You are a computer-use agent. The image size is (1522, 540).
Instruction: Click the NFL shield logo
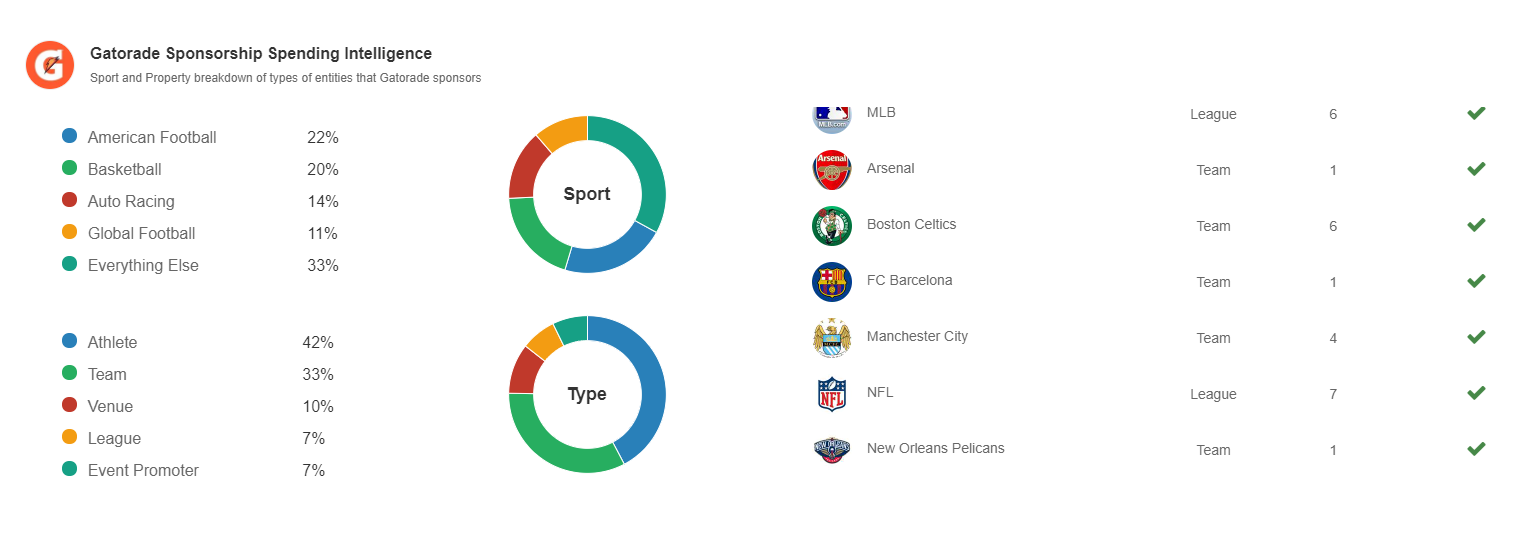[832, 394]
